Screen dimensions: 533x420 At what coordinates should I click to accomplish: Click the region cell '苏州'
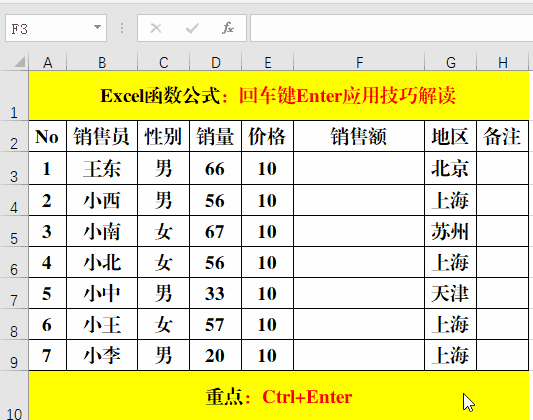click(451, 231)
